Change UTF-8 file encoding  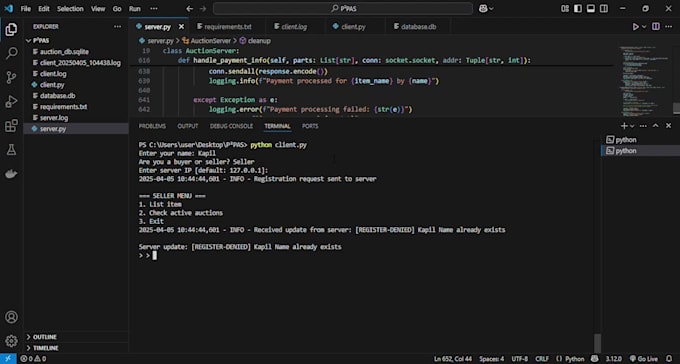(520, 359)
